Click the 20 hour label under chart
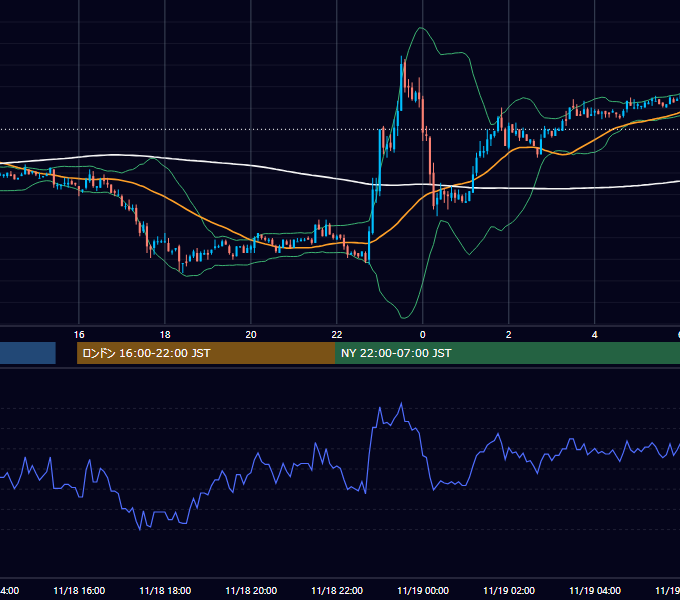680x600 pixels. click(x=251, y=335)
